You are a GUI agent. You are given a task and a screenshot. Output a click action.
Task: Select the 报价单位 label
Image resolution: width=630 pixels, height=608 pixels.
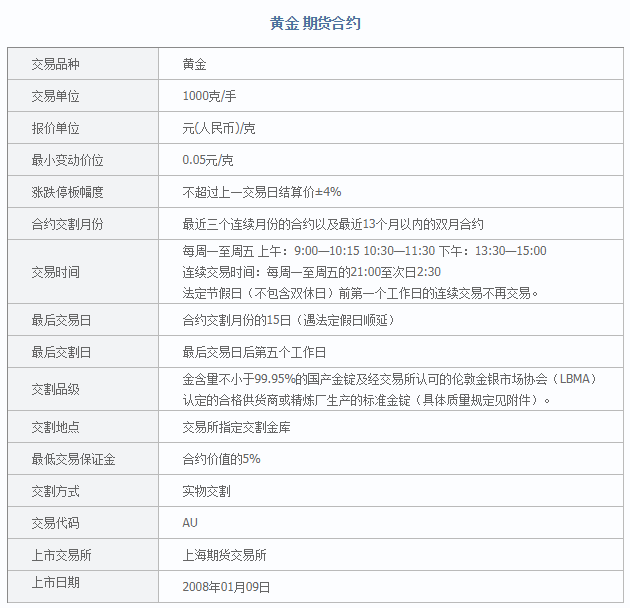click(55, 129)
